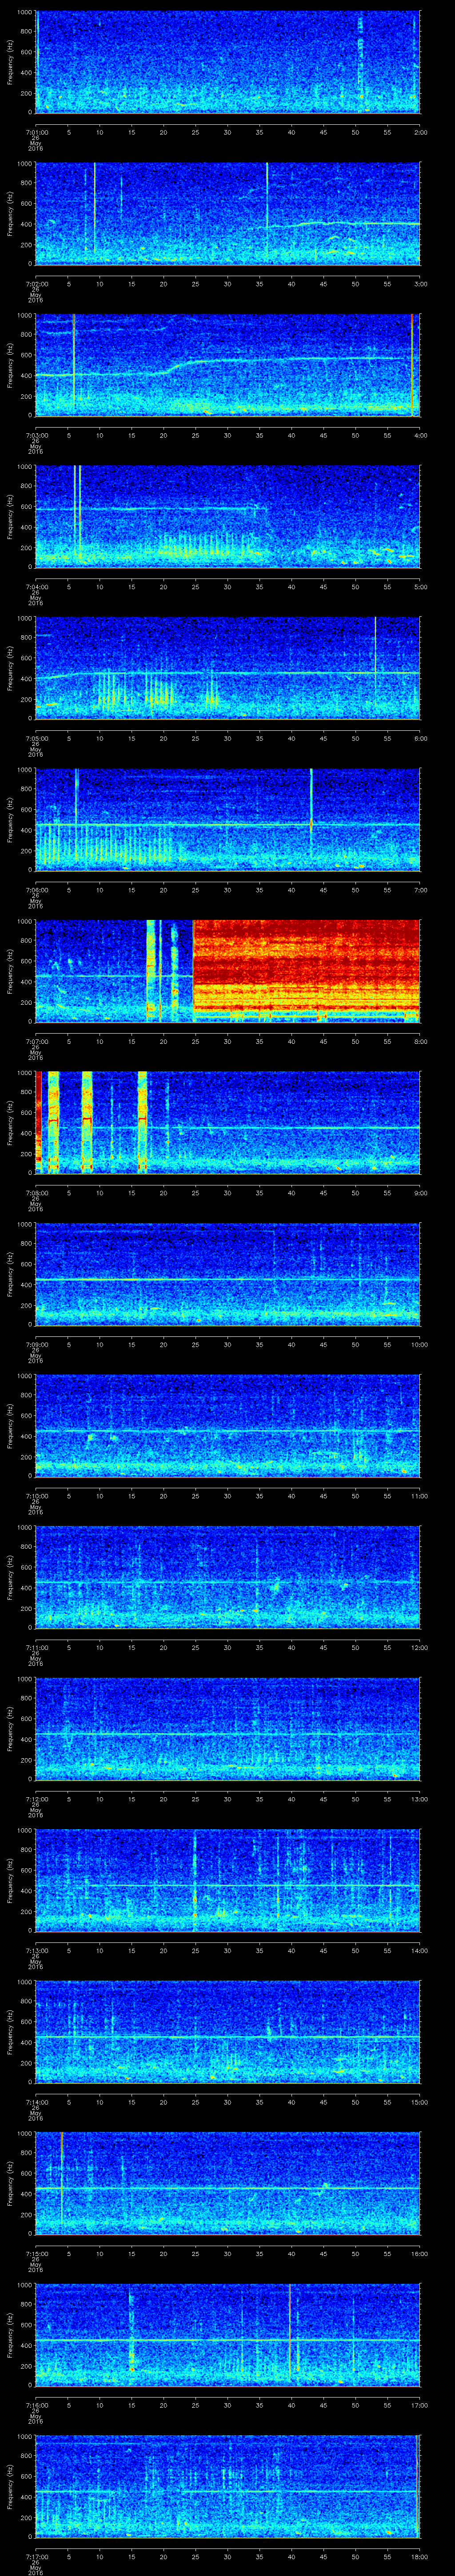455x2576 pixels.
Task: Click the "11:00" end time label
Action: 419,1496
